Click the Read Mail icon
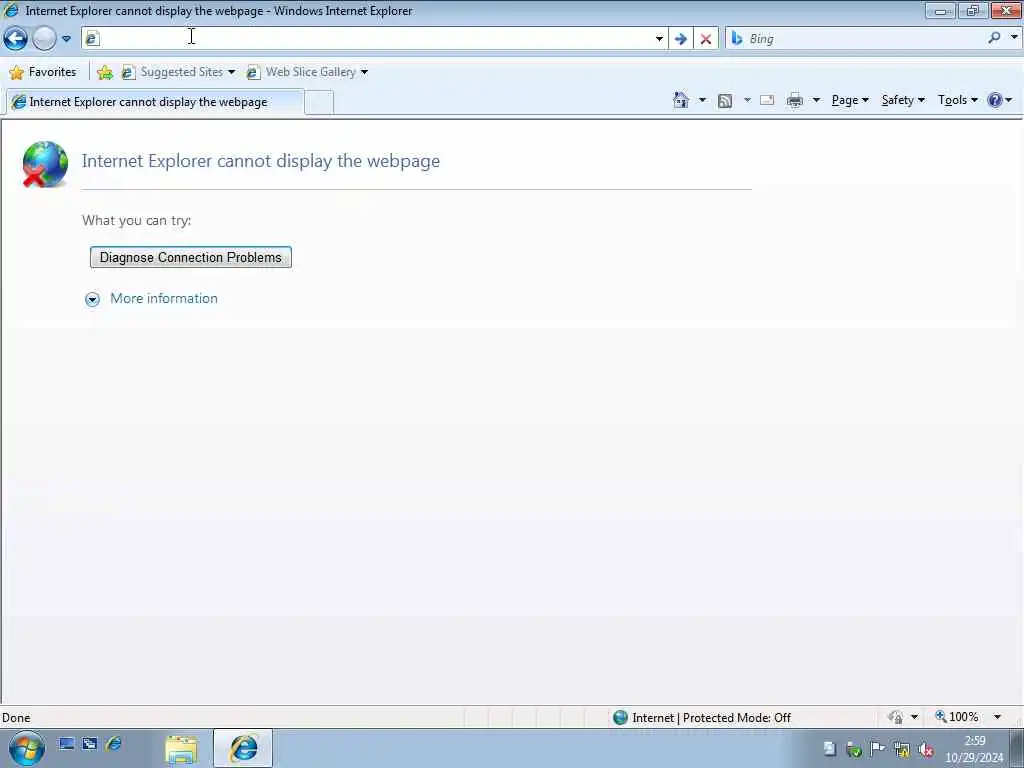The image size is (1024, 768). coord(767,100)
